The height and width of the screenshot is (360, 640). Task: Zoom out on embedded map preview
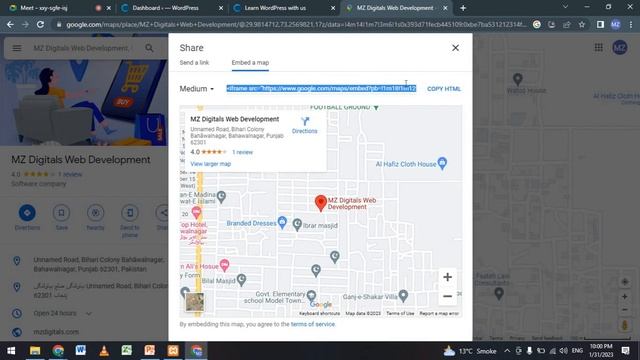pyautogui.click(x=447, y=296)
